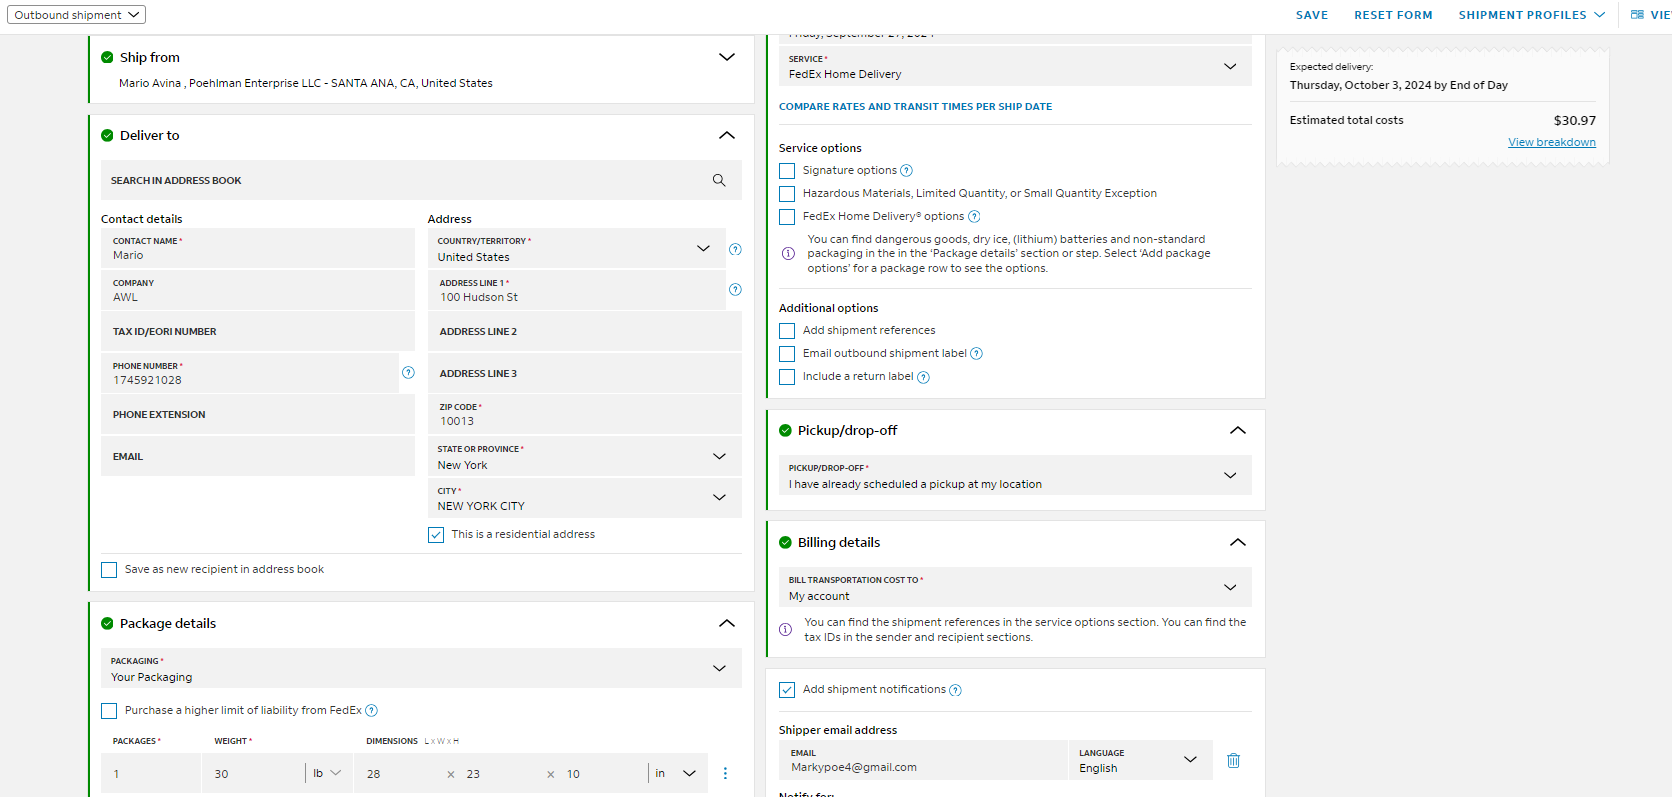Screen dimensions: 1672x797
Task: Collapse the Billing details section
Action: (1238, 542)
